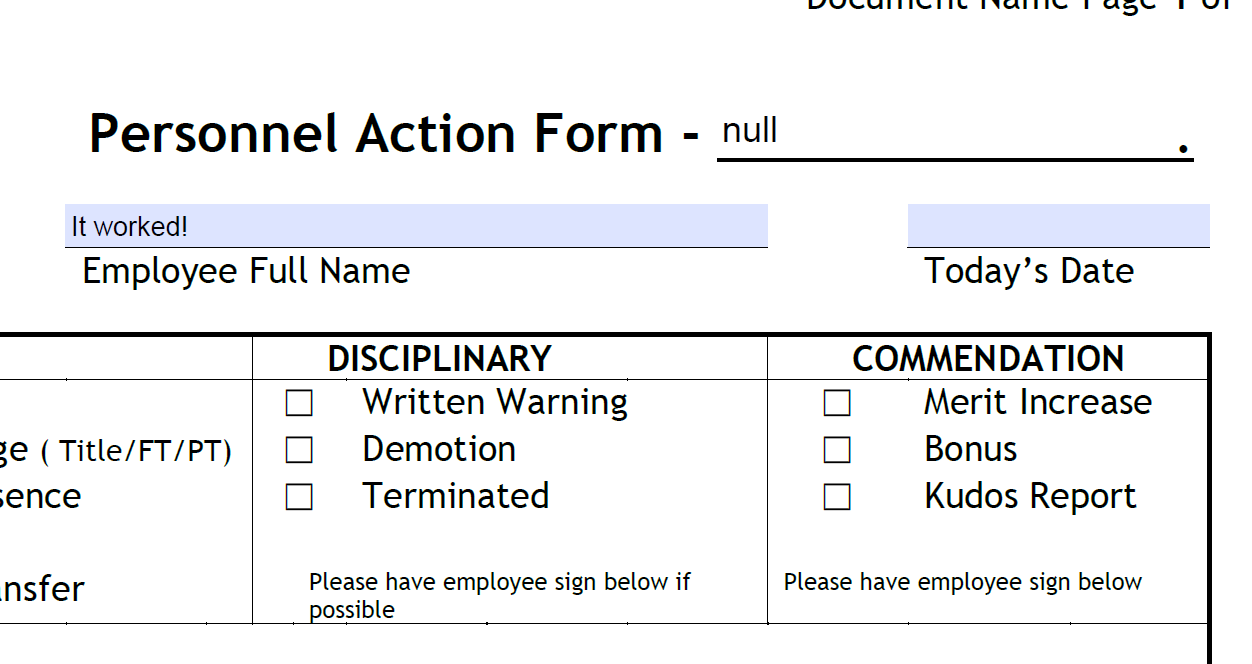This screenshot has width=1252, height=664.
Task: Toggle the Kudos Report checkbox
Action: click(837, 497)
